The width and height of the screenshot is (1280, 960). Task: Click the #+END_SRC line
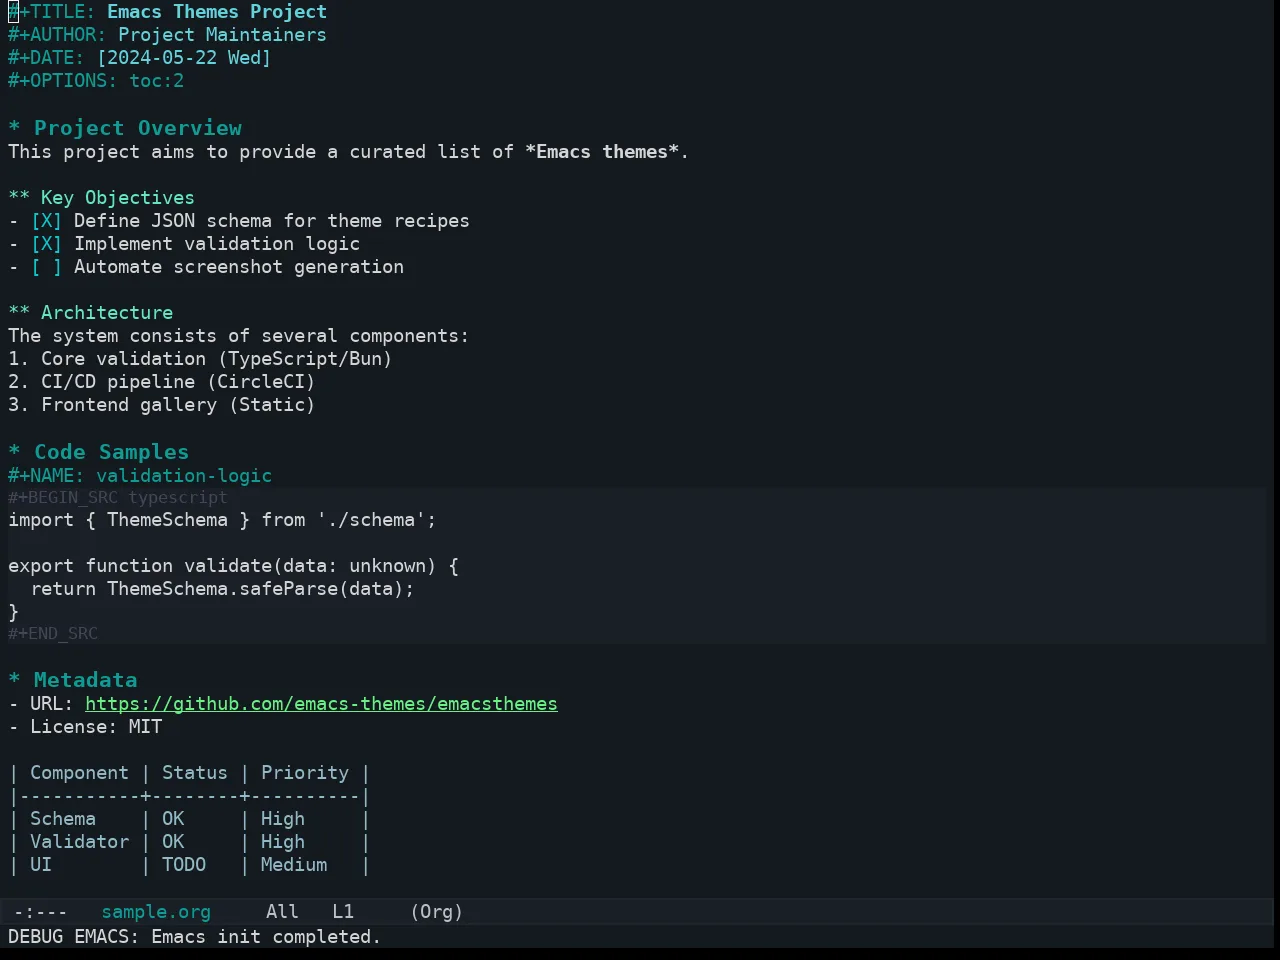coord(53,633)
